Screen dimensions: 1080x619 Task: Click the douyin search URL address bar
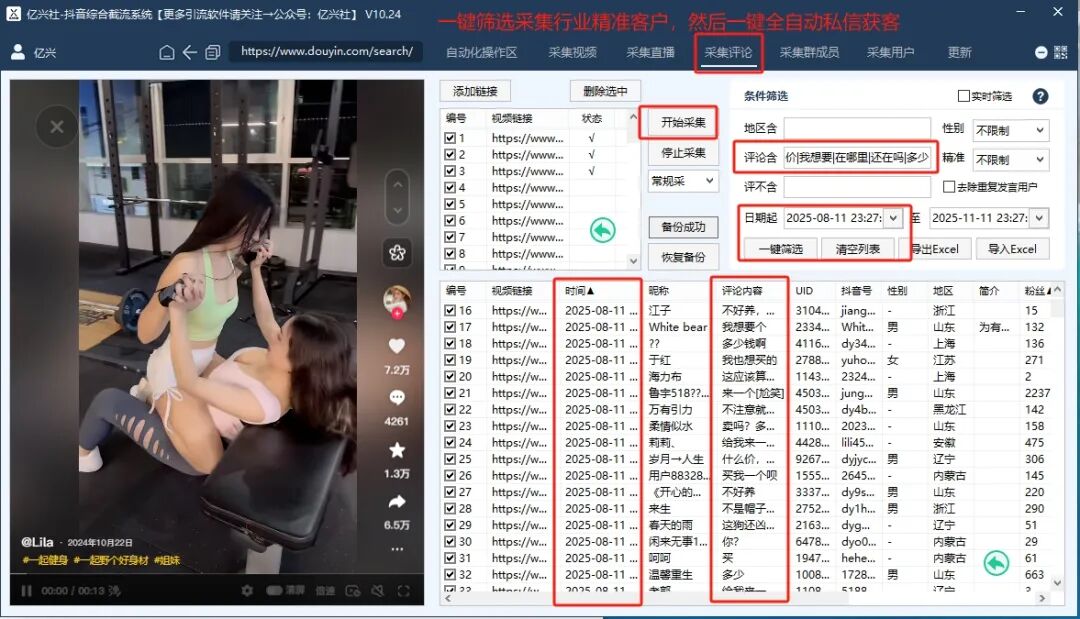(327, 52)
